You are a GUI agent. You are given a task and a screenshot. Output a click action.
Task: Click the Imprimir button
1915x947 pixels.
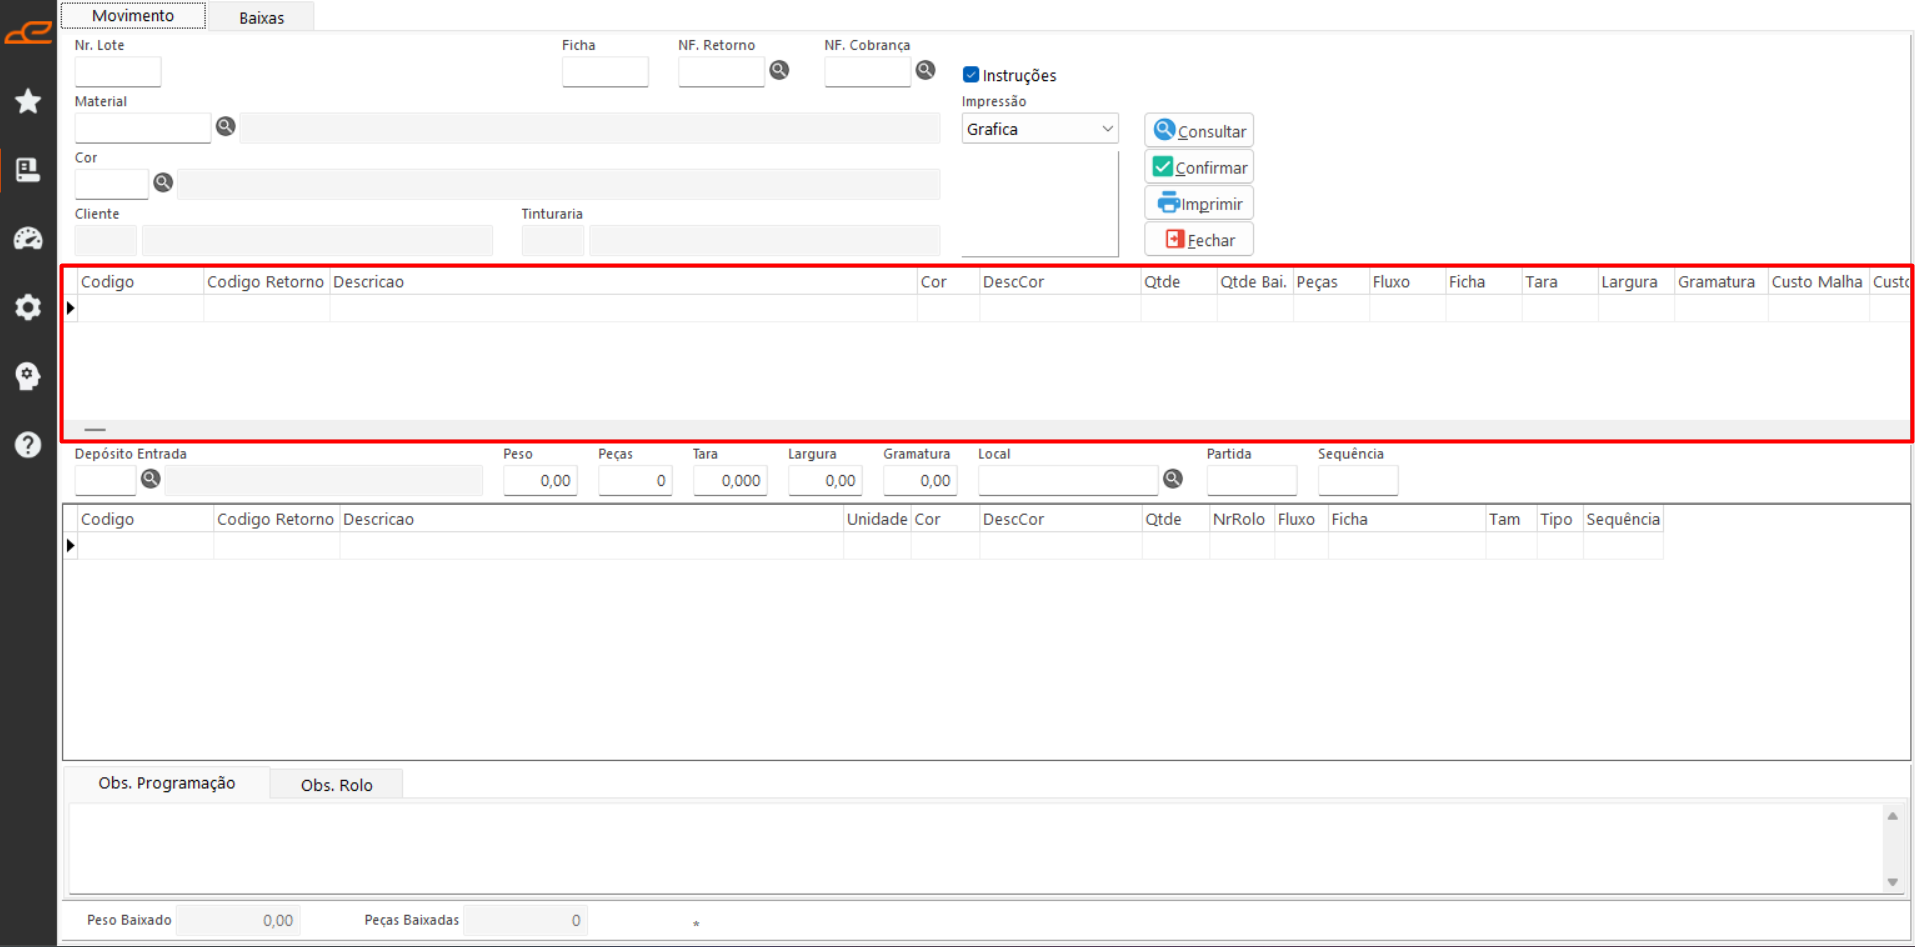[1199, 204]
